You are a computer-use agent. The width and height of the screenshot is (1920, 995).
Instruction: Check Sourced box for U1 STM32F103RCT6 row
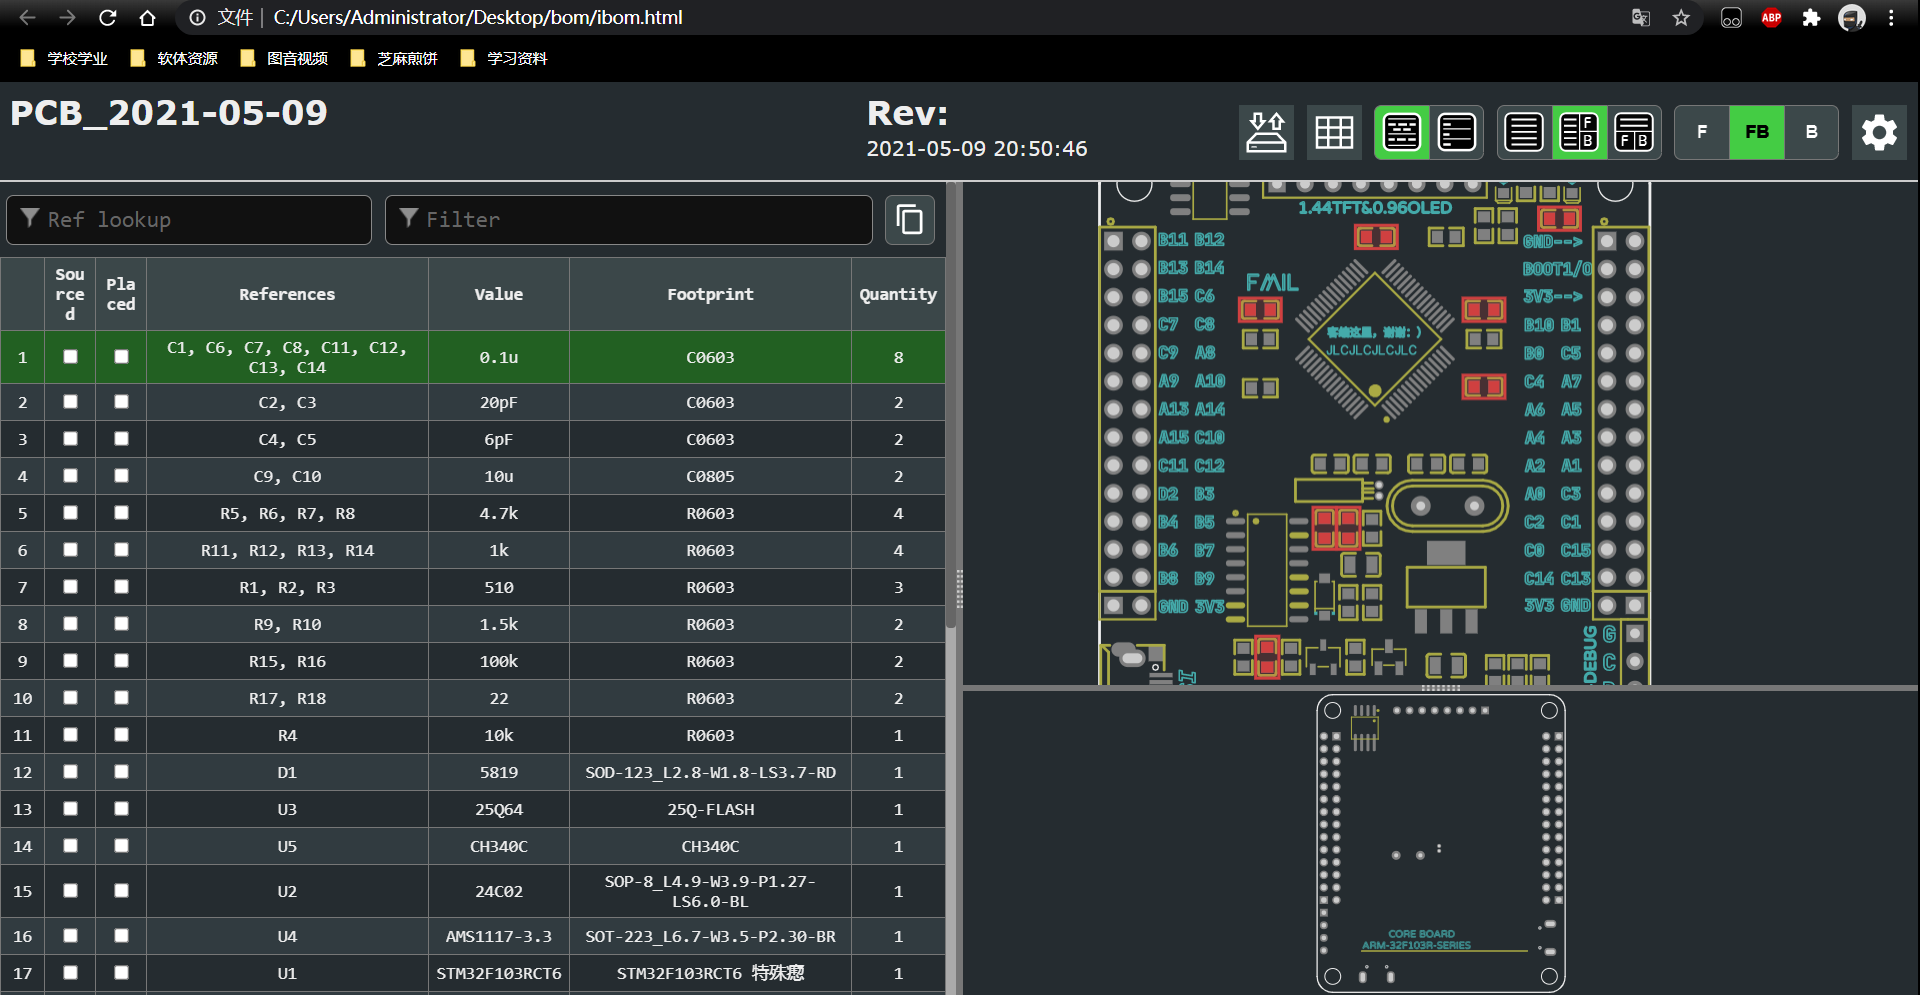70,973
